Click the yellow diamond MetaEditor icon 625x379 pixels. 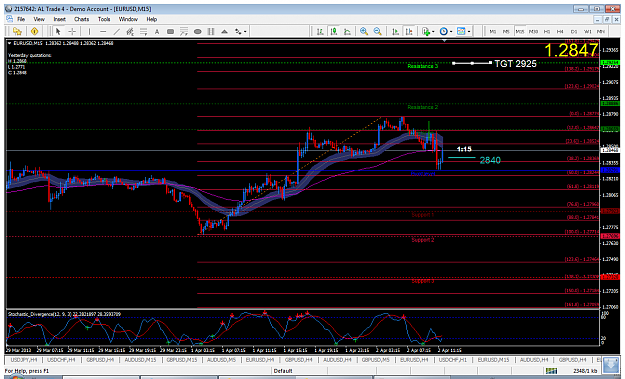[x=34, y=31]
